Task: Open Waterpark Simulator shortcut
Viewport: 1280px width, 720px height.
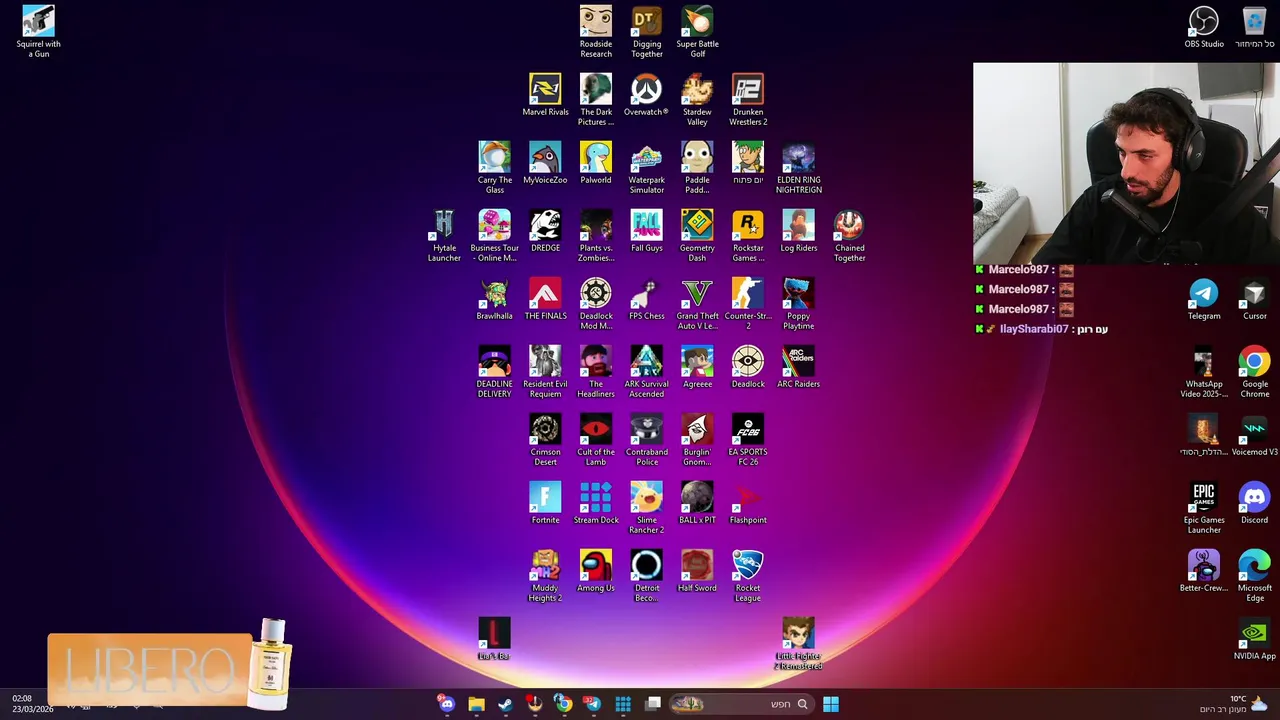Action: pos(647,167)
